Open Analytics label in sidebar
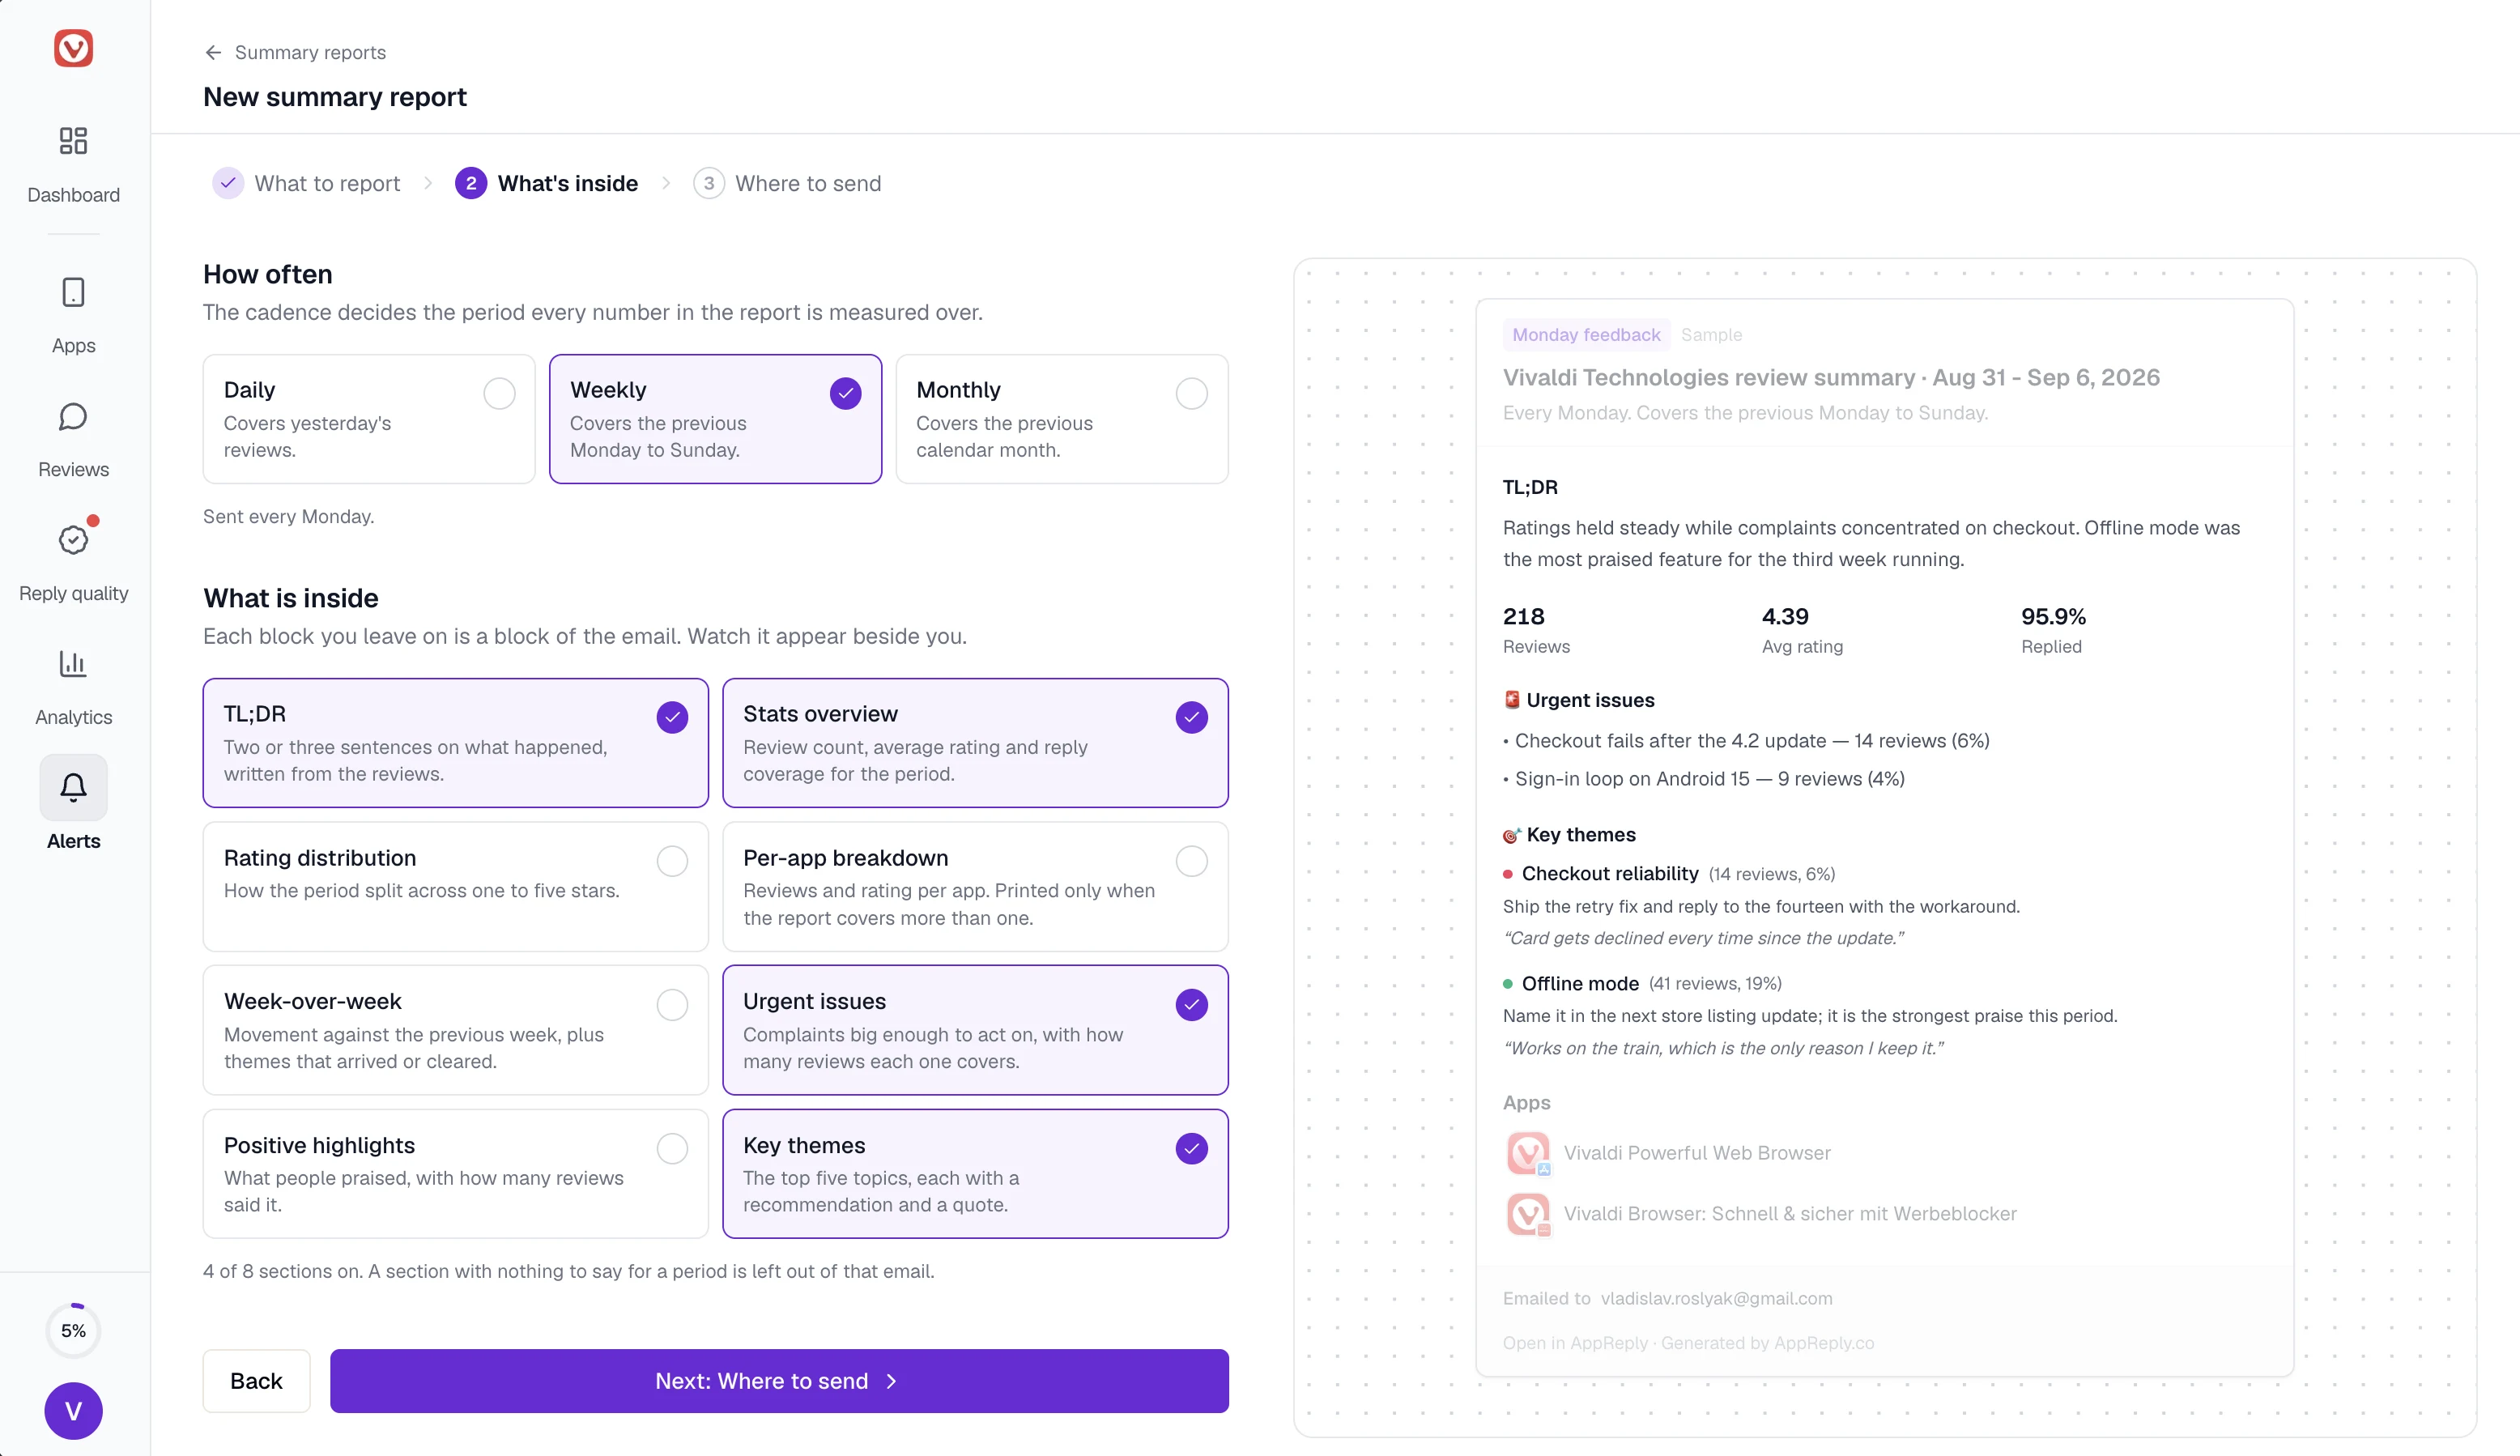The width and height of the screenshot is (2520, 1456). (73, 717)
